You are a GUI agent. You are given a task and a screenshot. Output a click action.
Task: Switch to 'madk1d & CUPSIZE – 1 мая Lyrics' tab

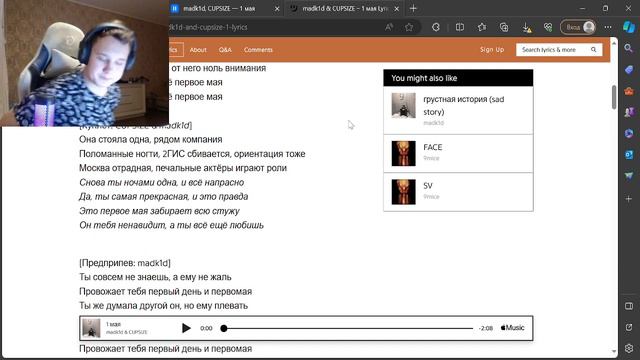click(345, 8)
